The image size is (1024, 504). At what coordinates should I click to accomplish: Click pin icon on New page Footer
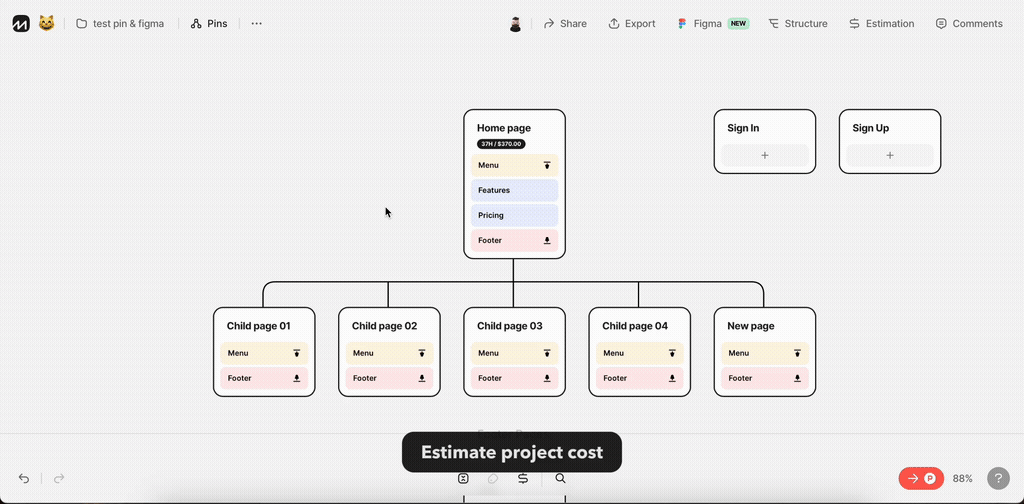tap(797, 378)
